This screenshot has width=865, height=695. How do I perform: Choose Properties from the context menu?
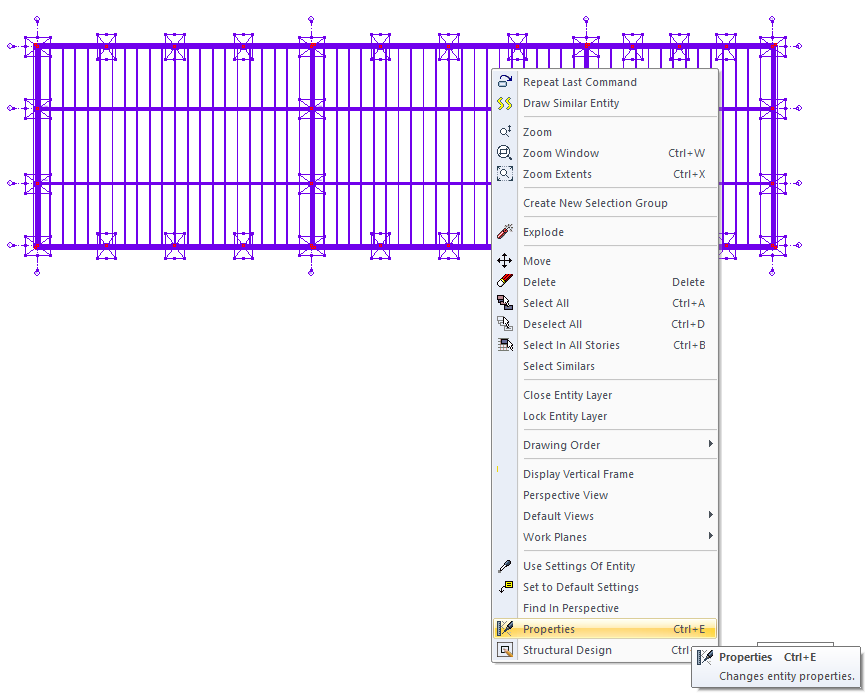[x=549, y=629]
